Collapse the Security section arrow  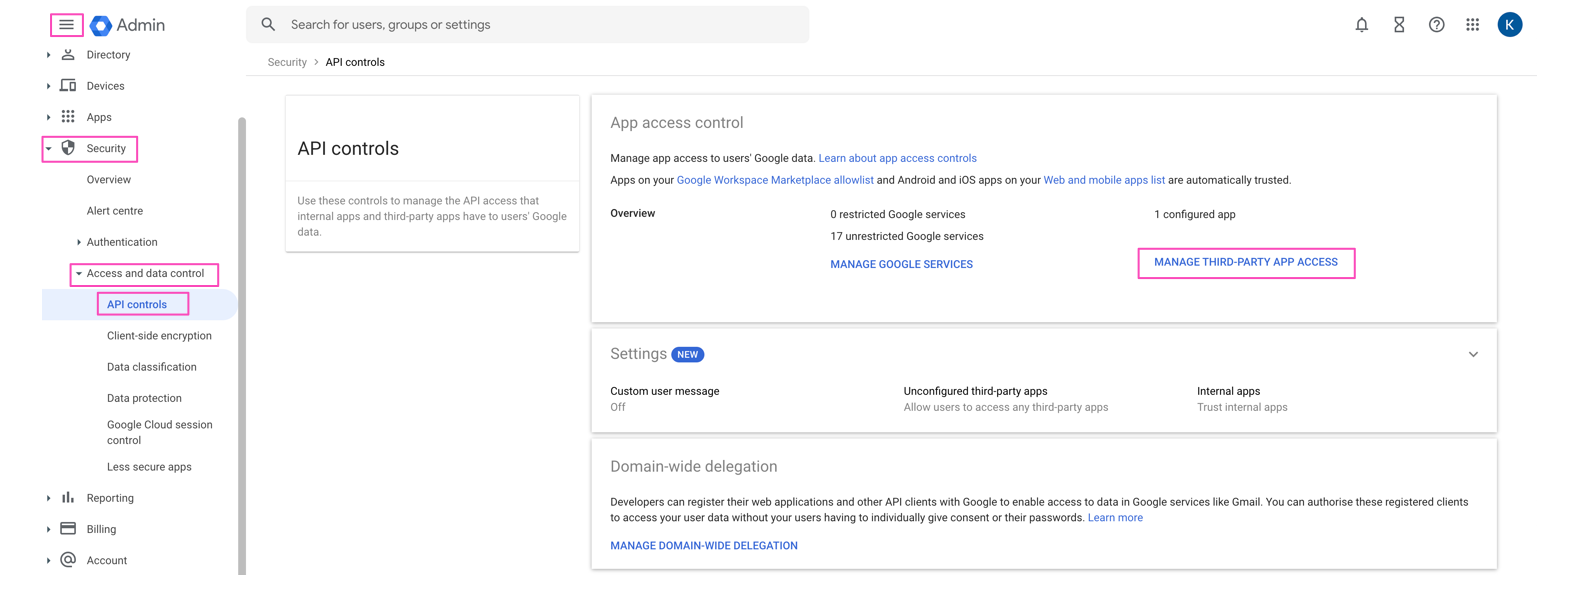[x=48, y=149]
